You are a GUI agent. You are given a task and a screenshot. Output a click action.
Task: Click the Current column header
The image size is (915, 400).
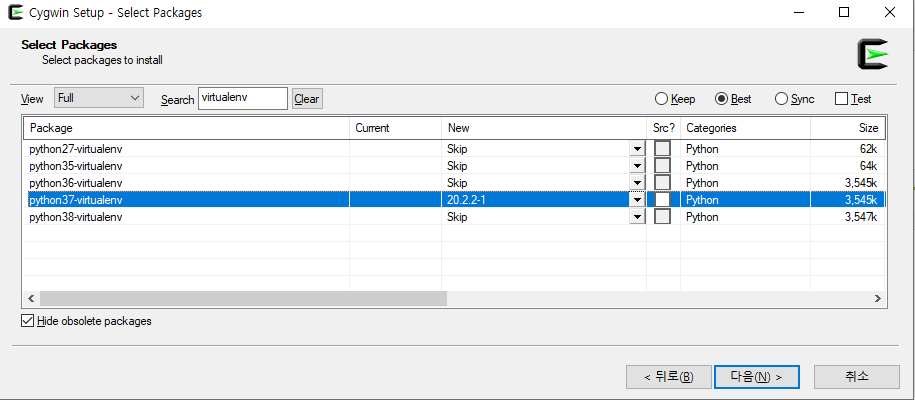[x=395, y=128]
